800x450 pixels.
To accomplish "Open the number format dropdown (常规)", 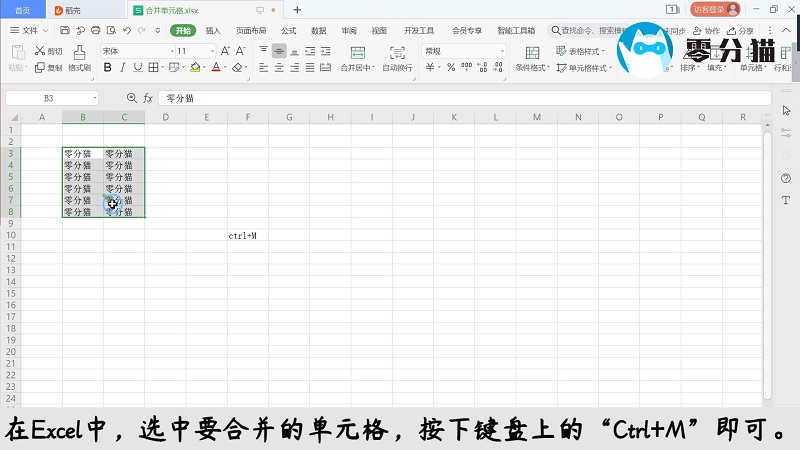I will [463, 51].
